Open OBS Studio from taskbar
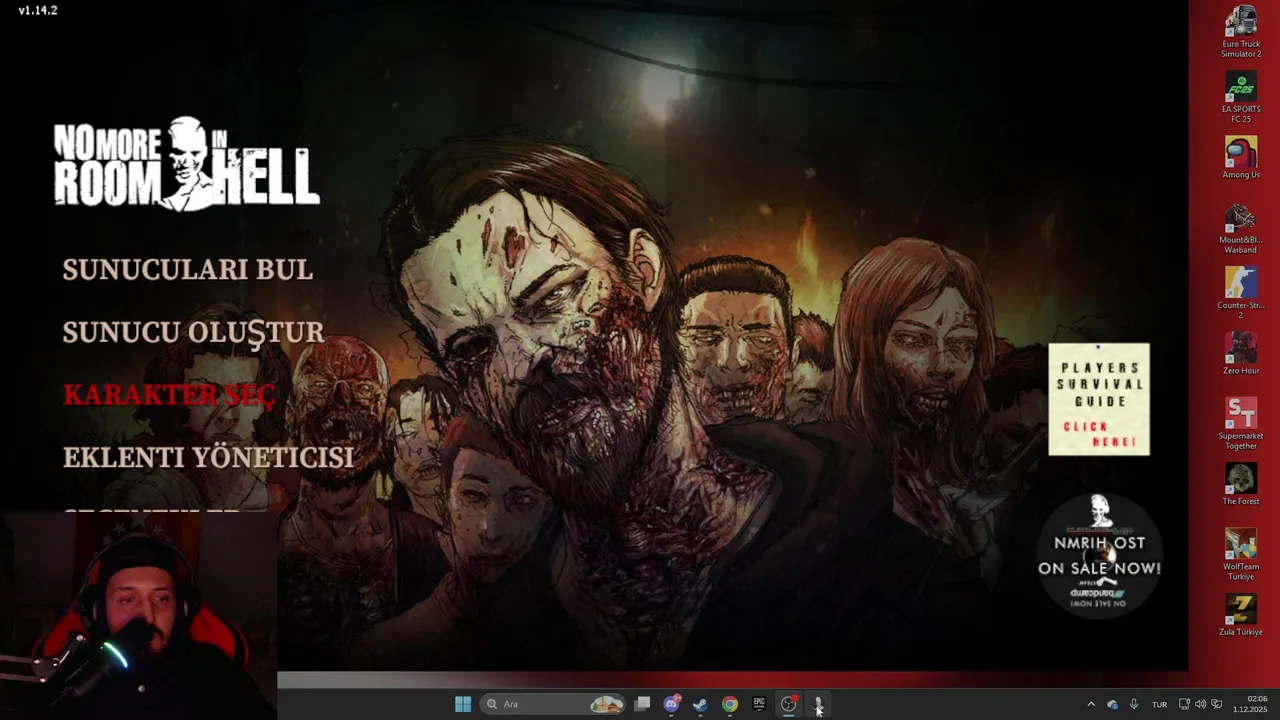 coord(789,704)
